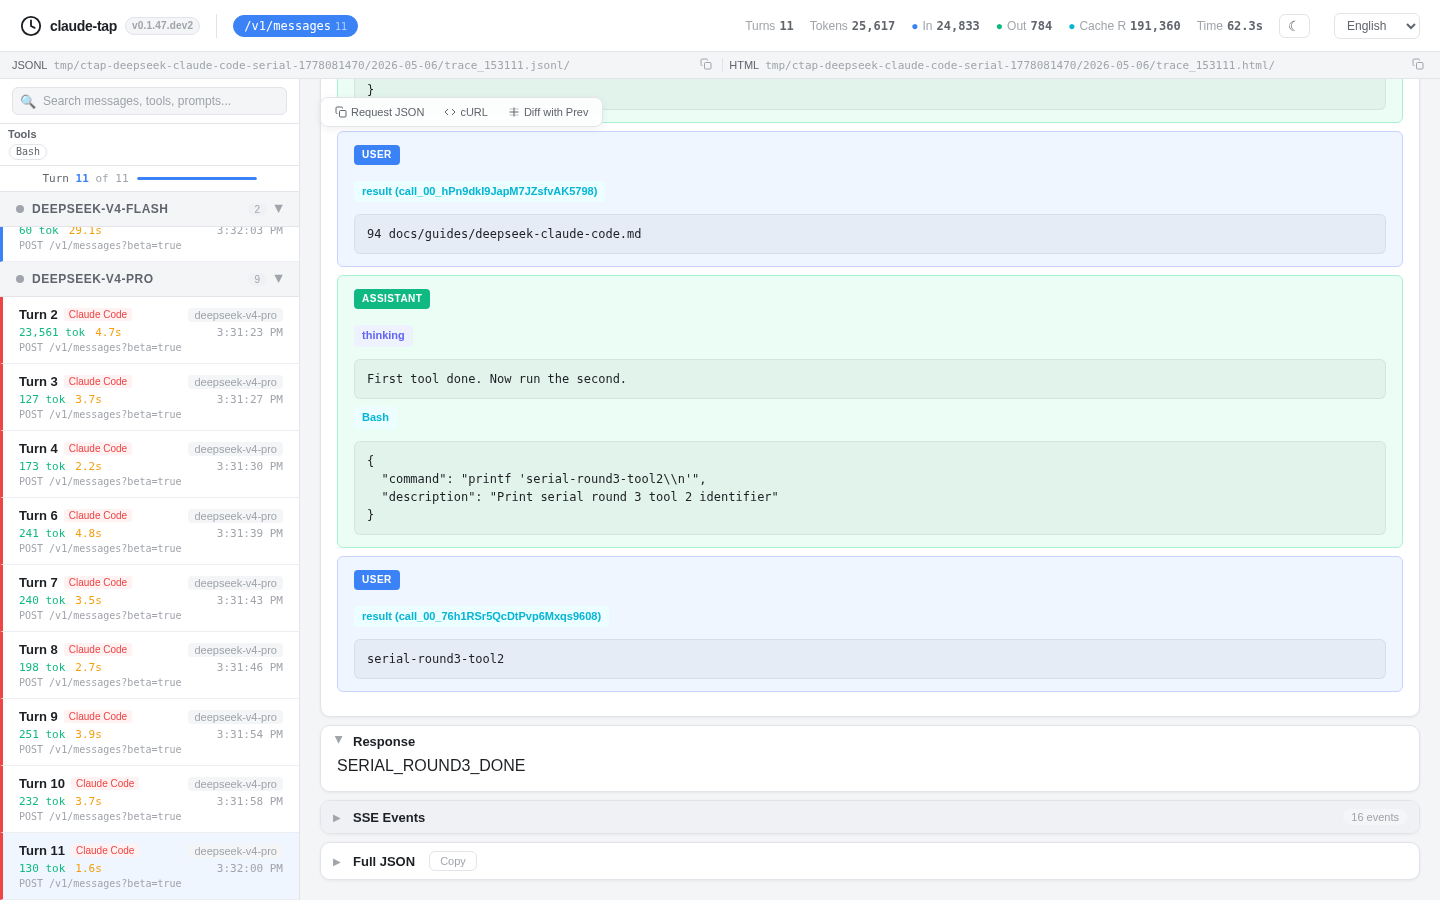Click result call_00_76h1RSr5QcDtPvp6Mxqs9608 label
The image size is (1440, 900).
coord(482,617)
